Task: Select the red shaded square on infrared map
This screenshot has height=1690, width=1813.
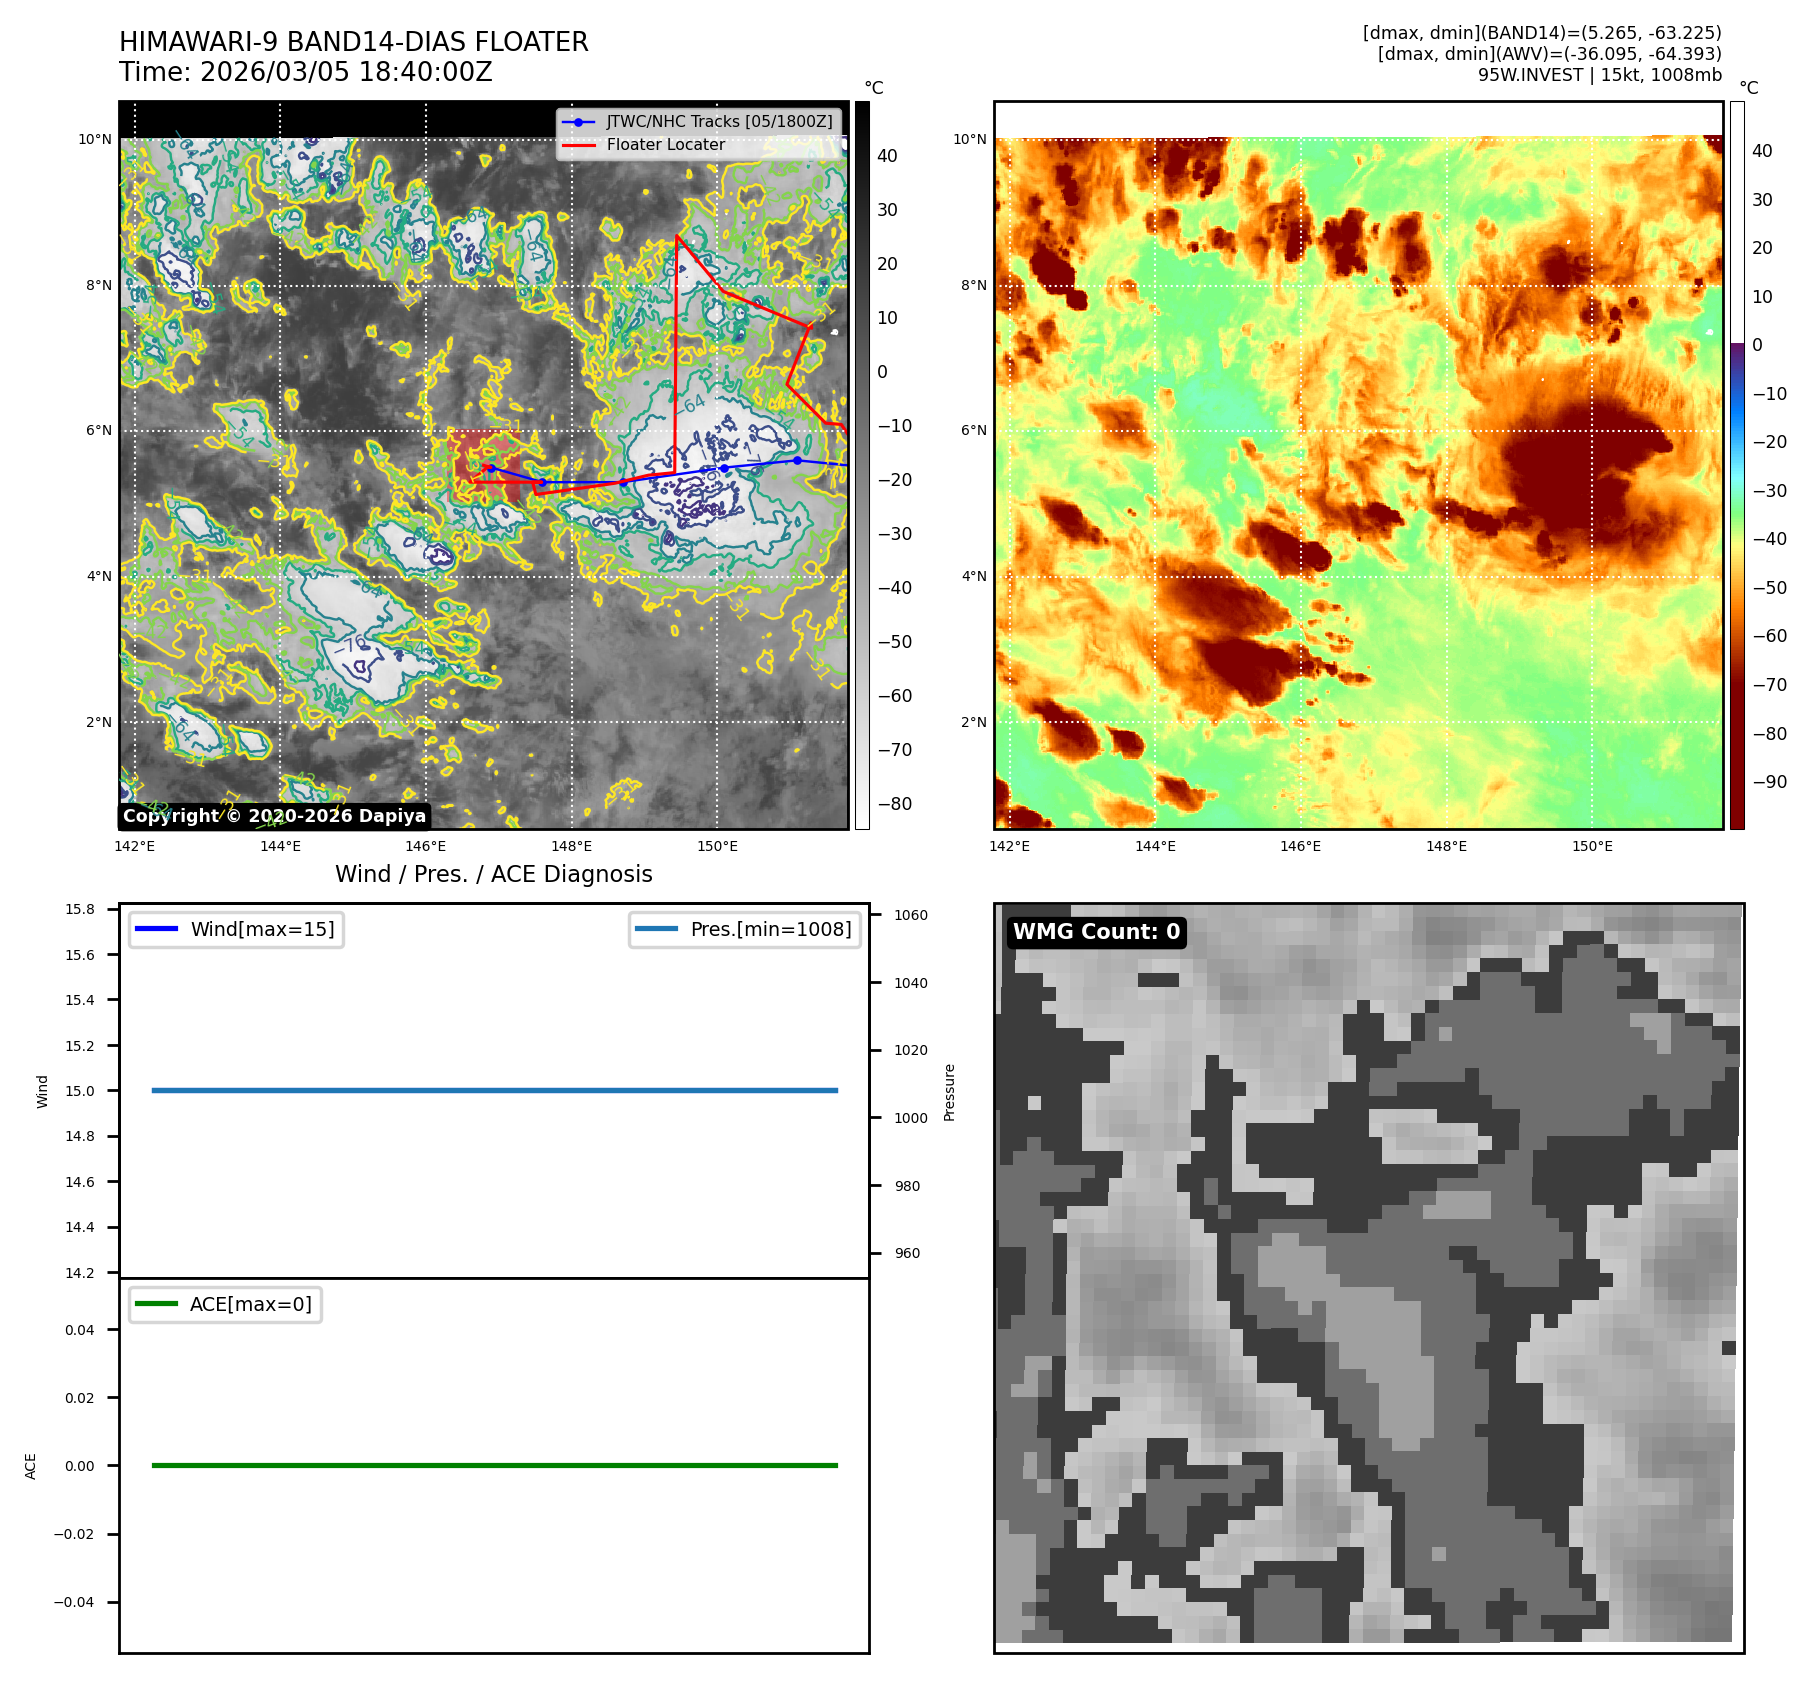Action: pos(487,466)
